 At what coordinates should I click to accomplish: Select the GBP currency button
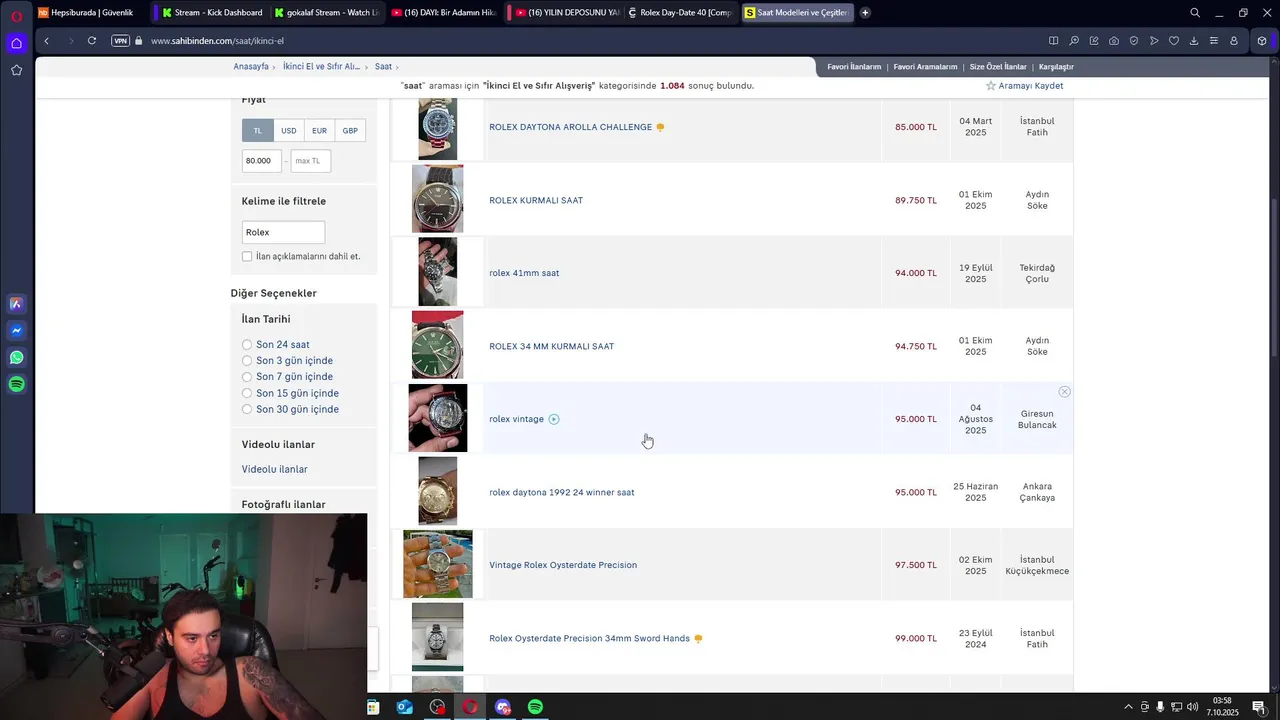click(350, 131)
